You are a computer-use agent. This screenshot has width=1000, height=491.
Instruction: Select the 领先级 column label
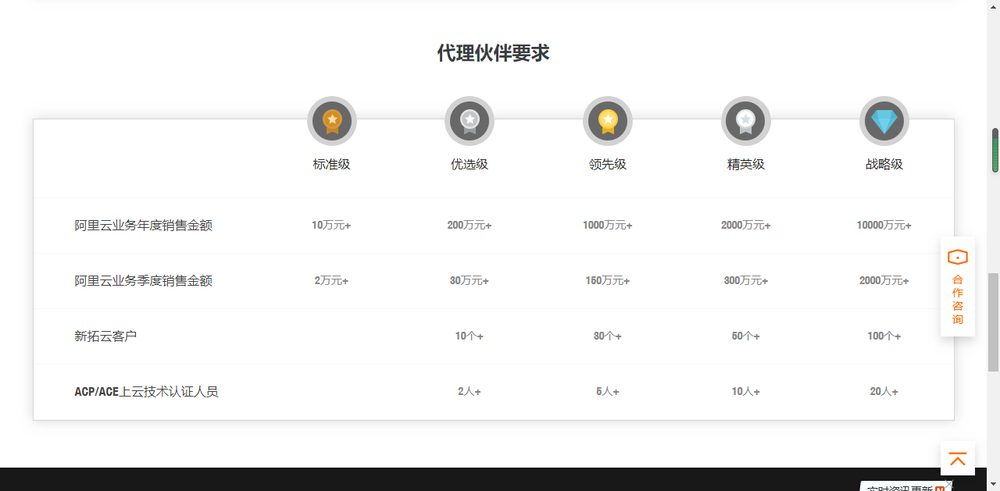coord(608,165)
